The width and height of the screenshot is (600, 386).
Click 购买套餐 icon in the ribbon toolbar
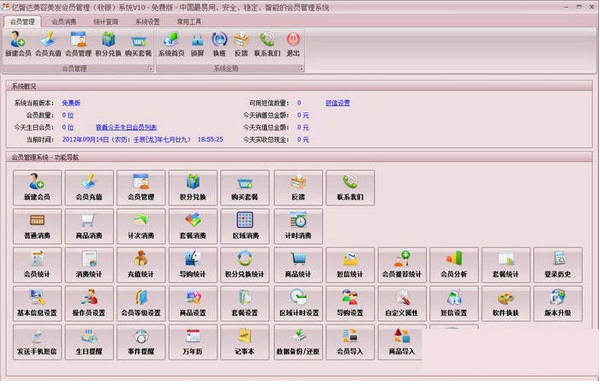138,44
